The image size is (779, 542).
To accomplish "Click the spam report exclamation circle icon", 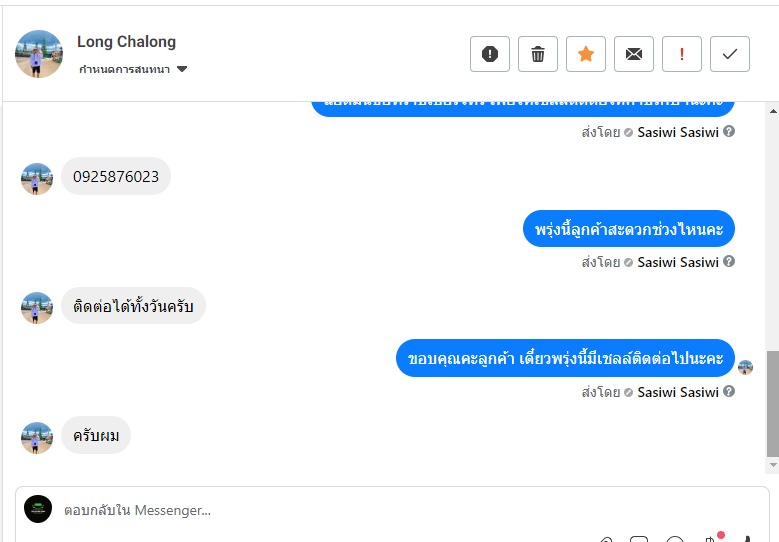I will click(490, 54).
